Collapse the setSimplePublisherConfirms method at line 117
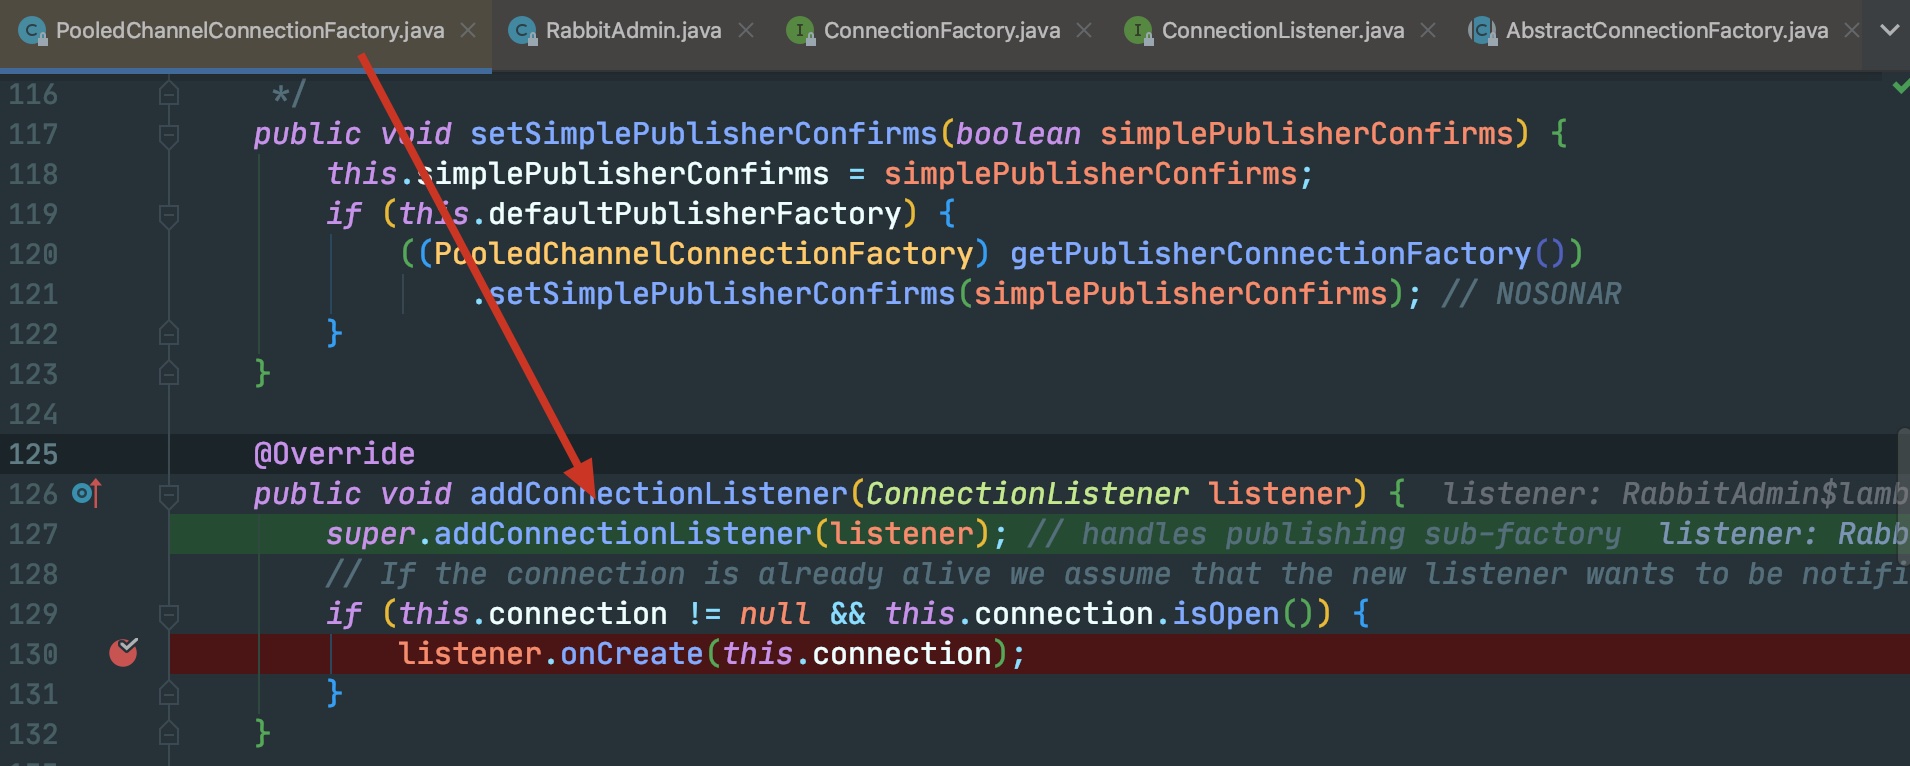The image size is (1910, 766). 169,134
